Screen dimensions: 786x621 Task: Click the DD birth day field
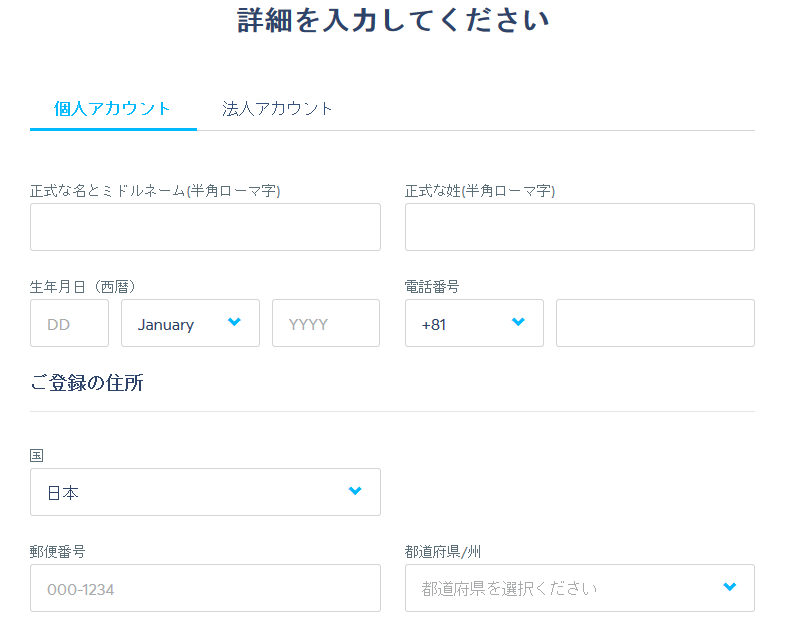click(x=70, y=323)
